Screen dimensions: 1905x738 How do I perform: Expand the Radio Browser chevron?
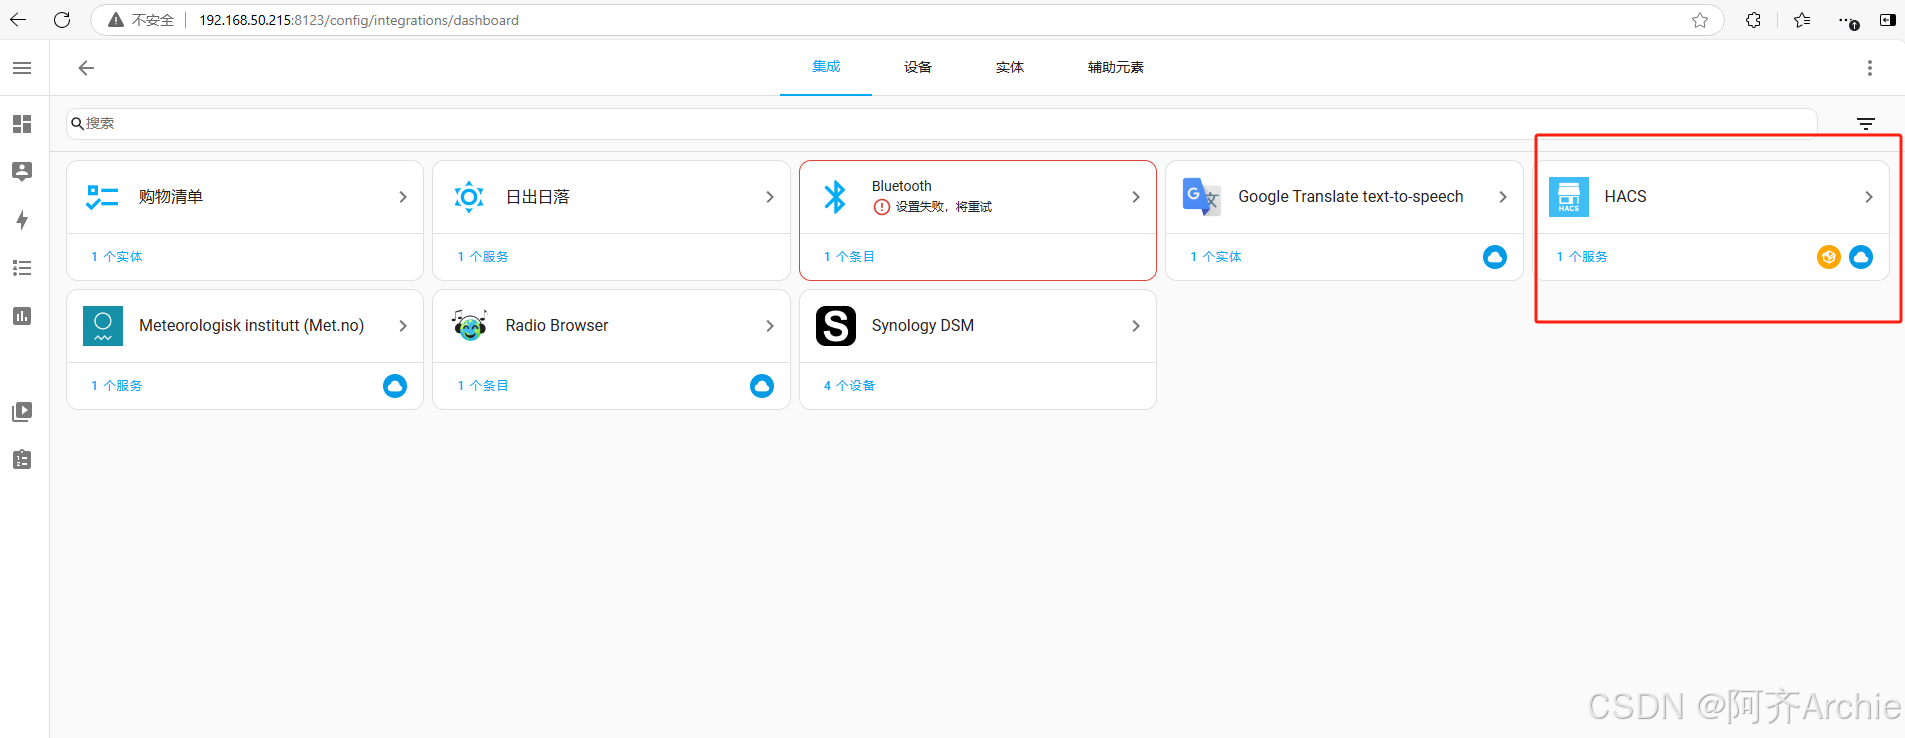[x=770, y=326]
